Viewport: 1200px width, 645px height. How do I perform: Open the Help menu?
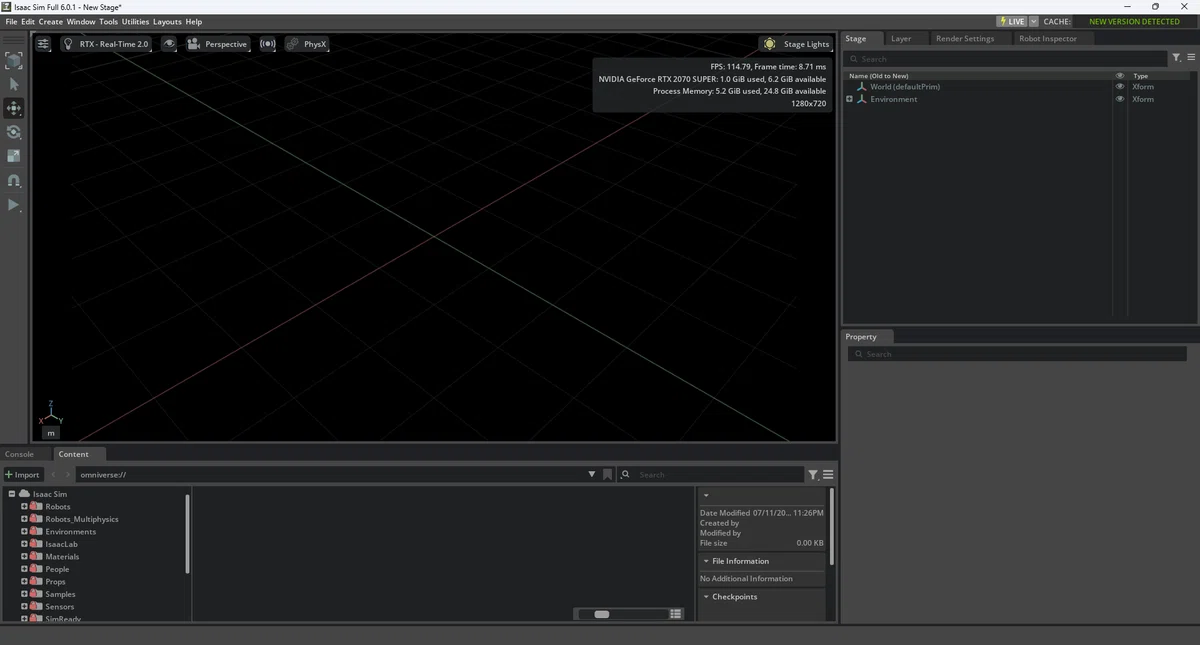(194, 22)
